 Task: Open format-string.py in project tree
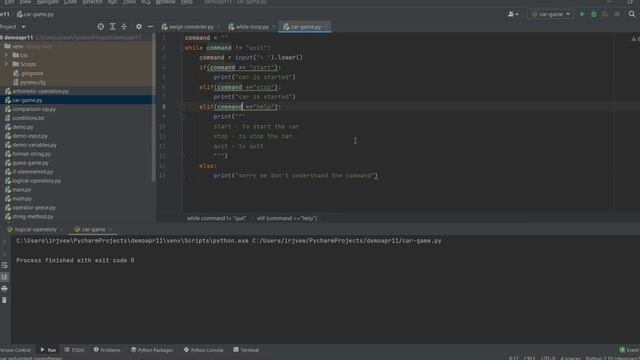31,154
